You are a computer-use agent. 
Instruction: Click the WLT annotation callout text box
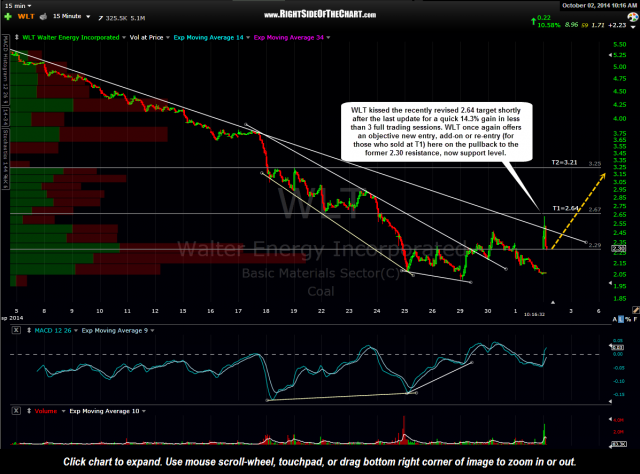click(436, 131)
